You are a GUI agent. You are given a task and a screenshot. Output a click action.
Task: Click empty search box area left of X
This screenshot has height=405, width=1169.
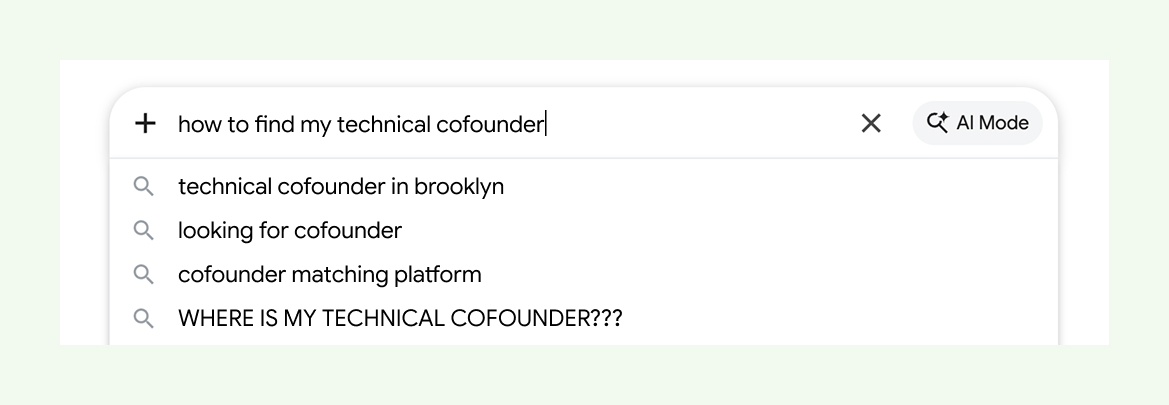(x=701, y=123)
